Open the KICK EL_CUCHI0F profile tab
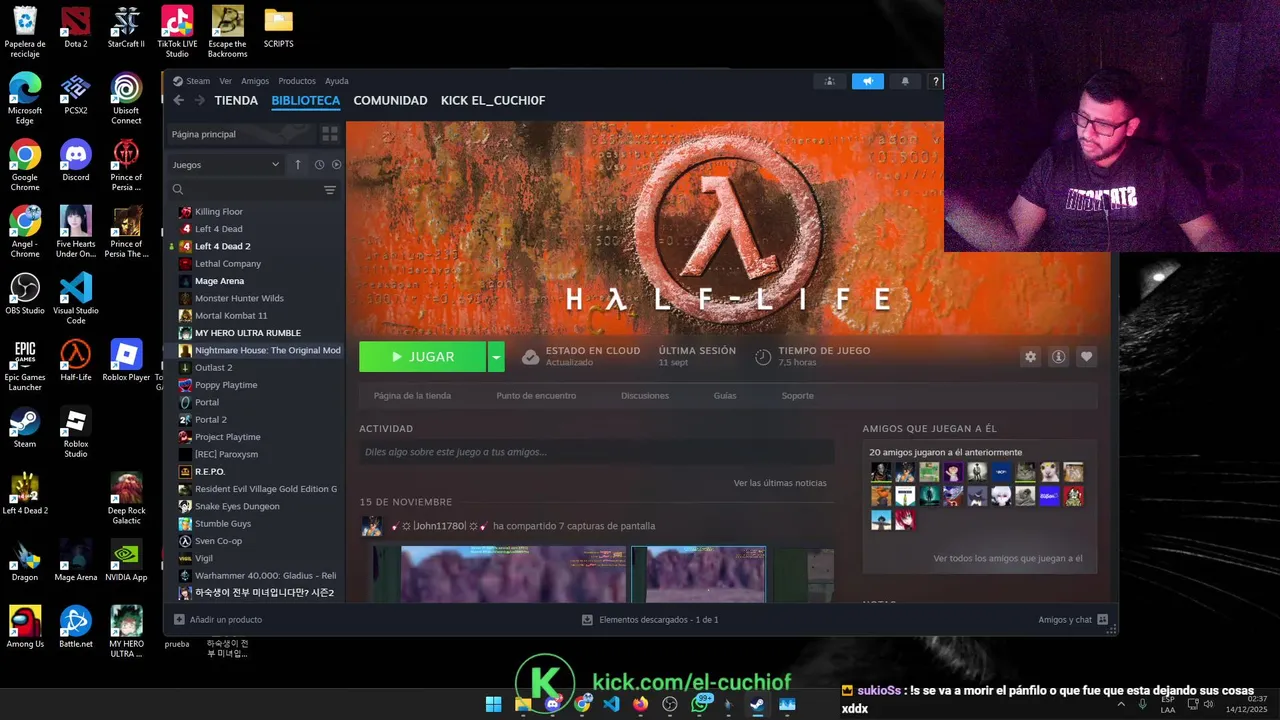Screen dimensions: 1280x720 [493, 100]
